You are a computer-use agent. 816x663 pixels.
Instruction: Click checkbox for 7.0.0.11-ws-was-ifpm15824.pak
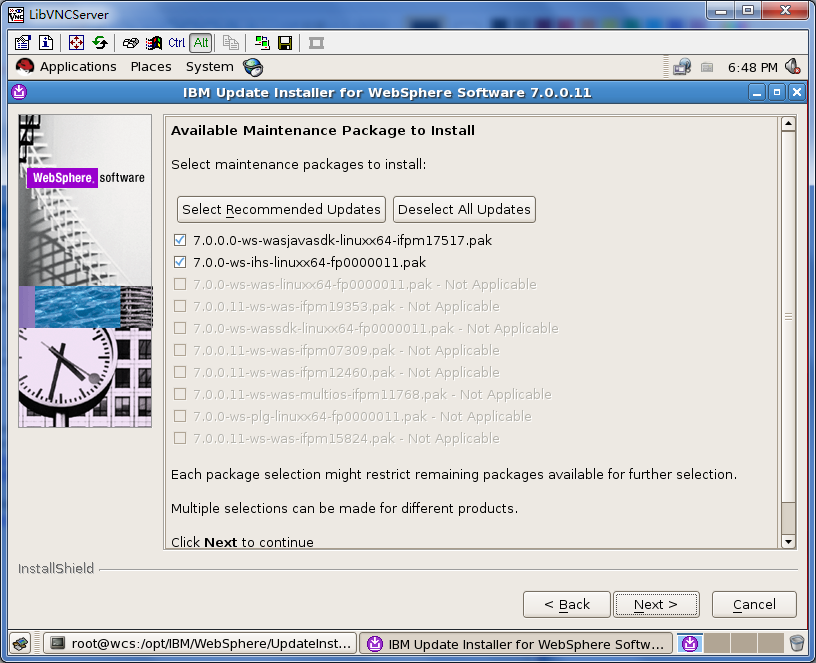tap(180, 438)
